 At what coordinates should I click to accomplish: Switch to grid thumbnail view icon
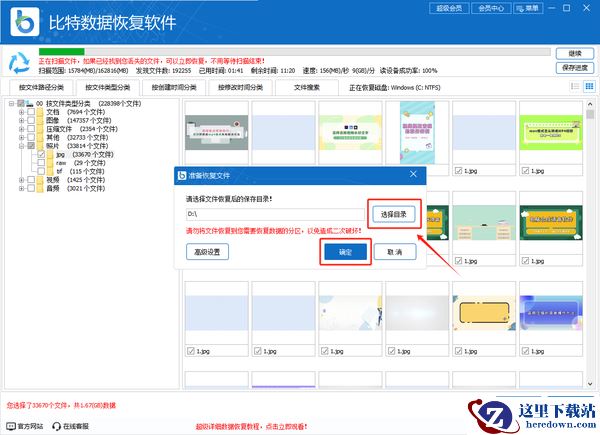[589, 86]
